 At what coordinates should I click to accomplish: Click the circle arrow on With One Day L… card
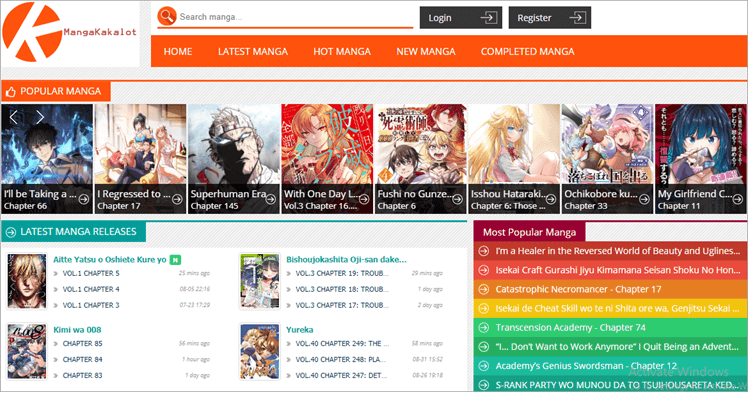click(364, 199)
